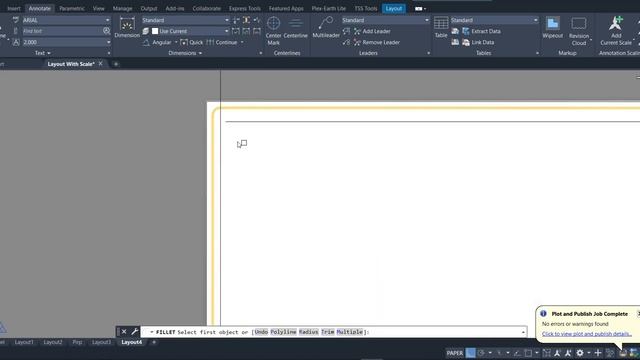640x360 pixels.
Task: Click Quick dimension tool
Action: point(191,42)
